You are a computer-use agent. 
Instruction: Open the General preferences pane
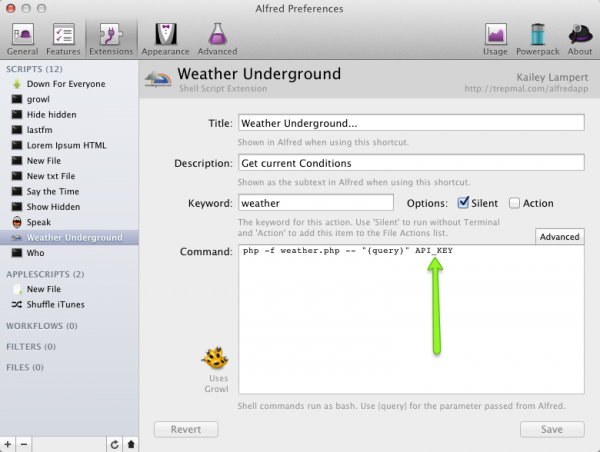[23, 39]
